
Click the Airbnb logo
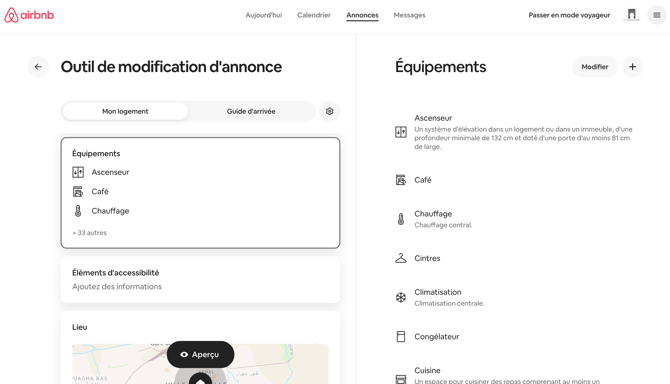point(29,15)
